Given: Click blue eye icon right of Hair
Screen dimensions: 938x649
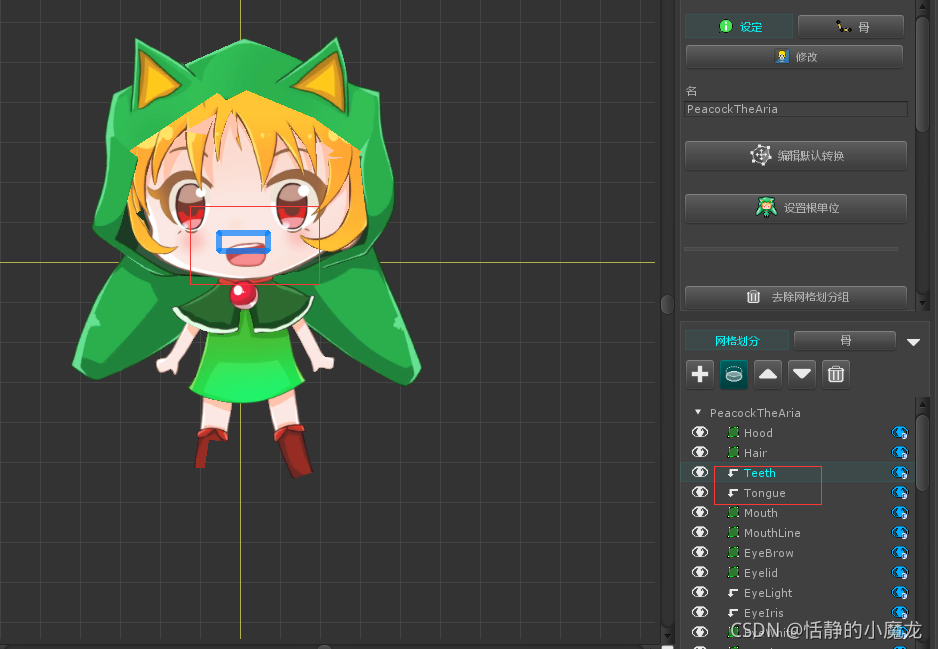Looking at the screenshot, I should coord(900,452).
